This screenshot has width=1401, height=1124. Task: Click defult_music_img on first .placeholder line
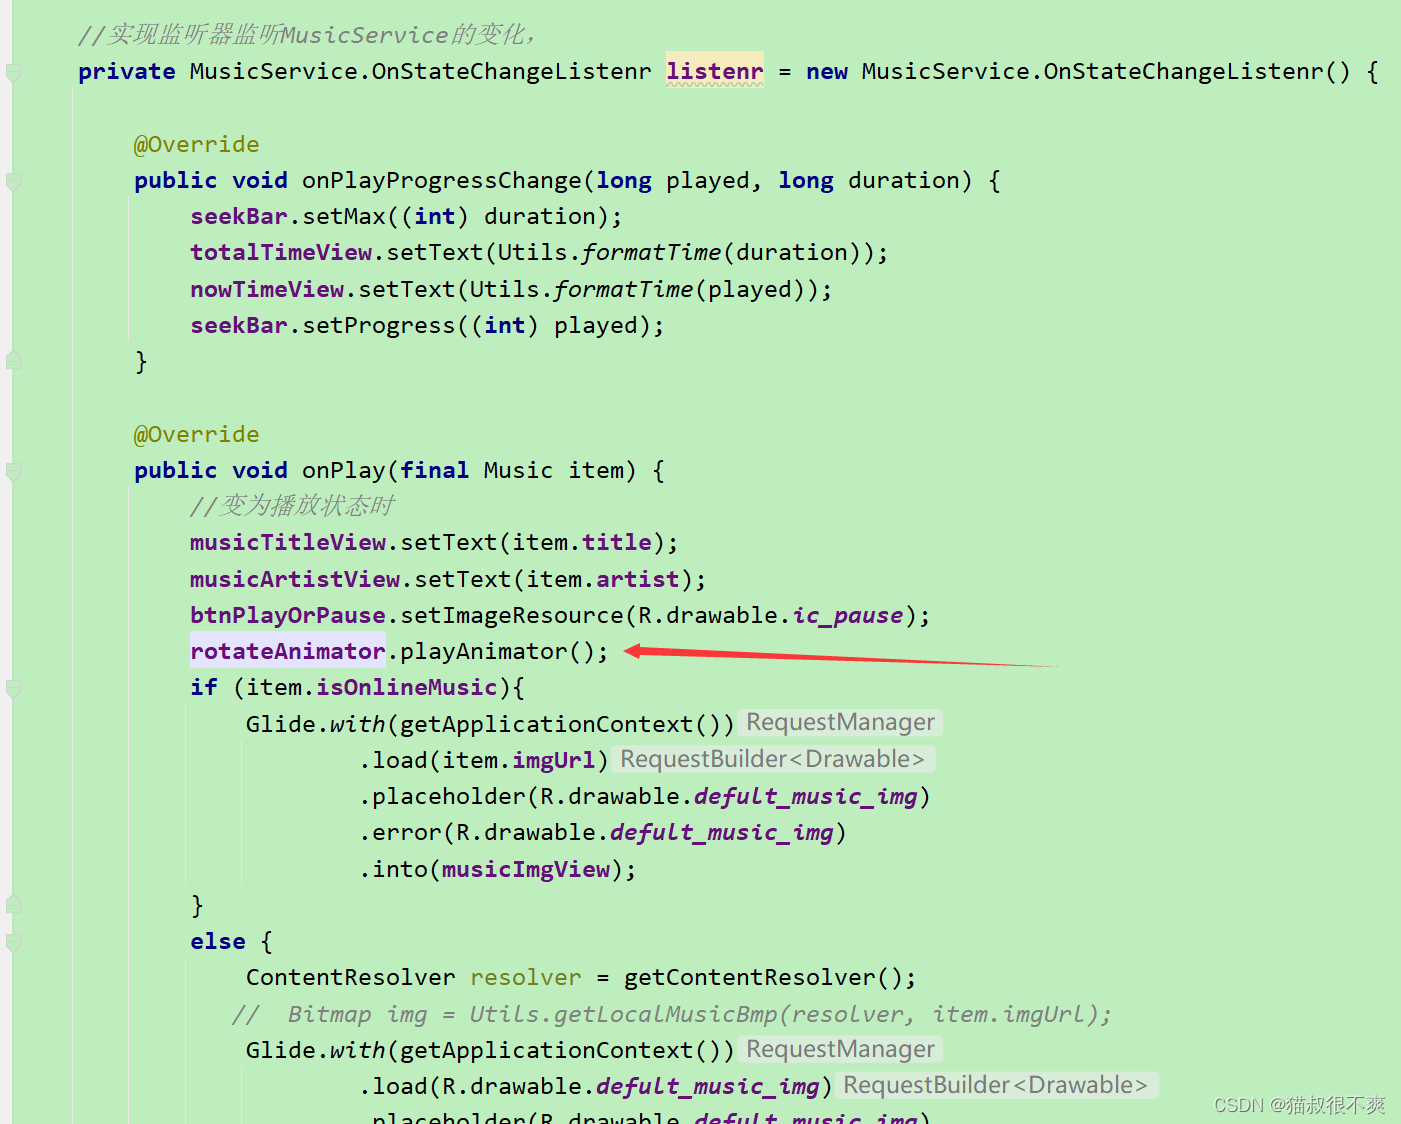(805, 797)
